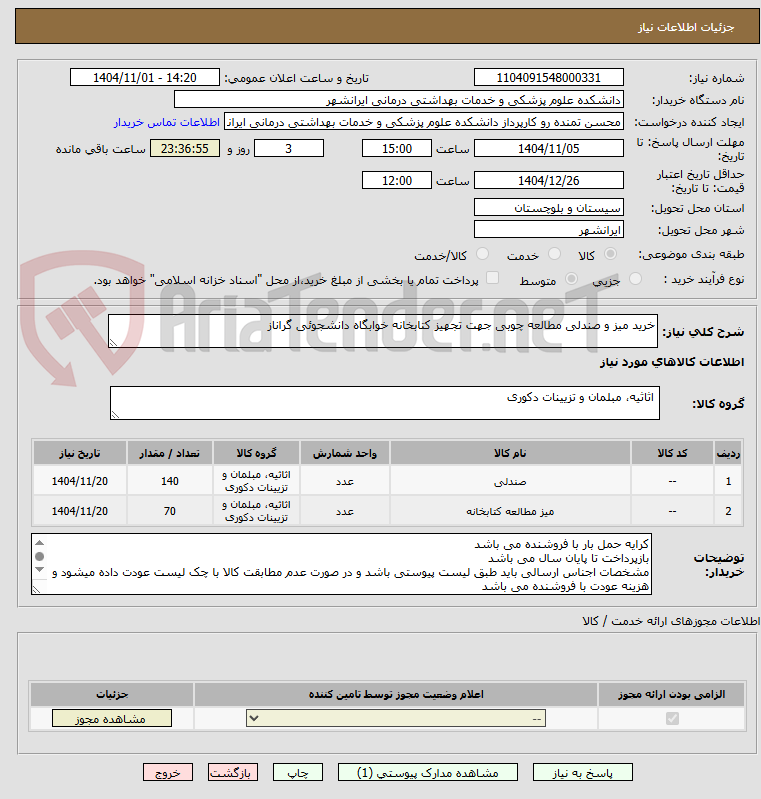
Task: Click مشاهده مجوز button
Action: pyautogui.click(x=112, y=718)
